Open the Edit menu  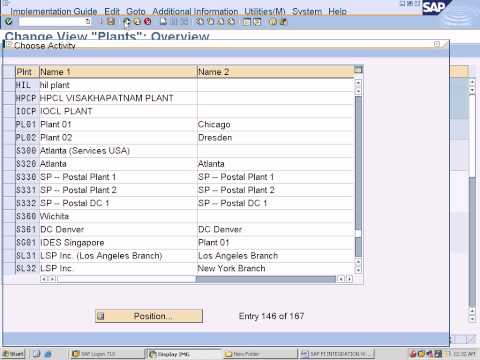pos(112,11)
